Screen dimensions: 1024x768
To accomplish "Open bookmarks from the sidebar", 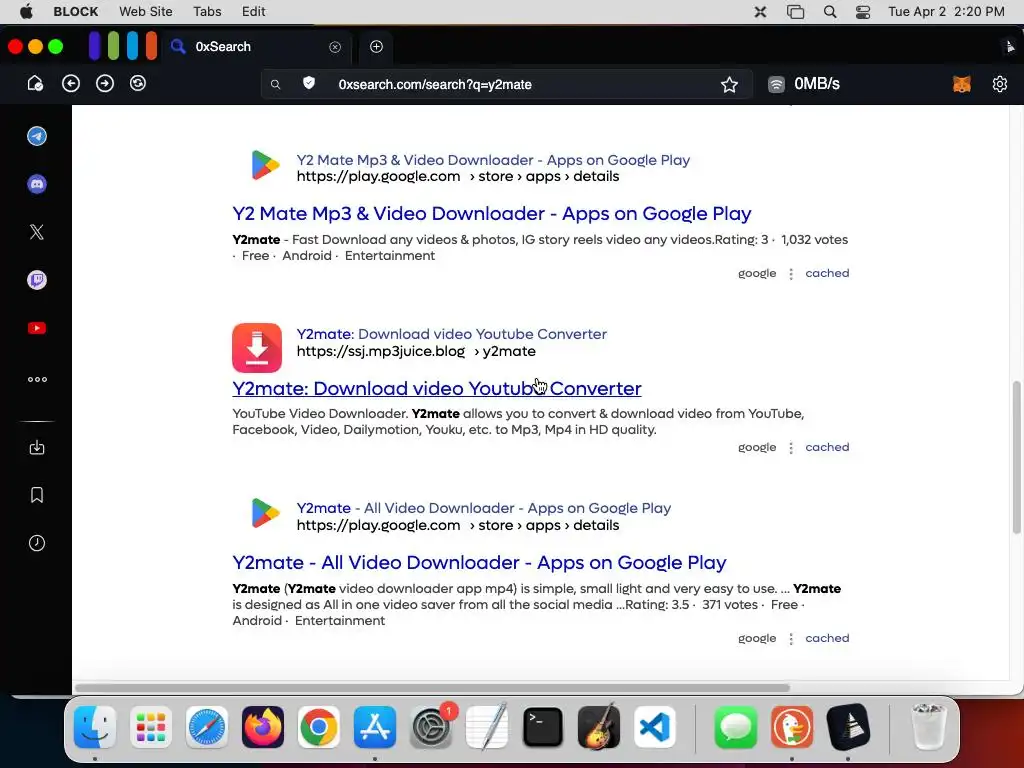I will point(37,495).
